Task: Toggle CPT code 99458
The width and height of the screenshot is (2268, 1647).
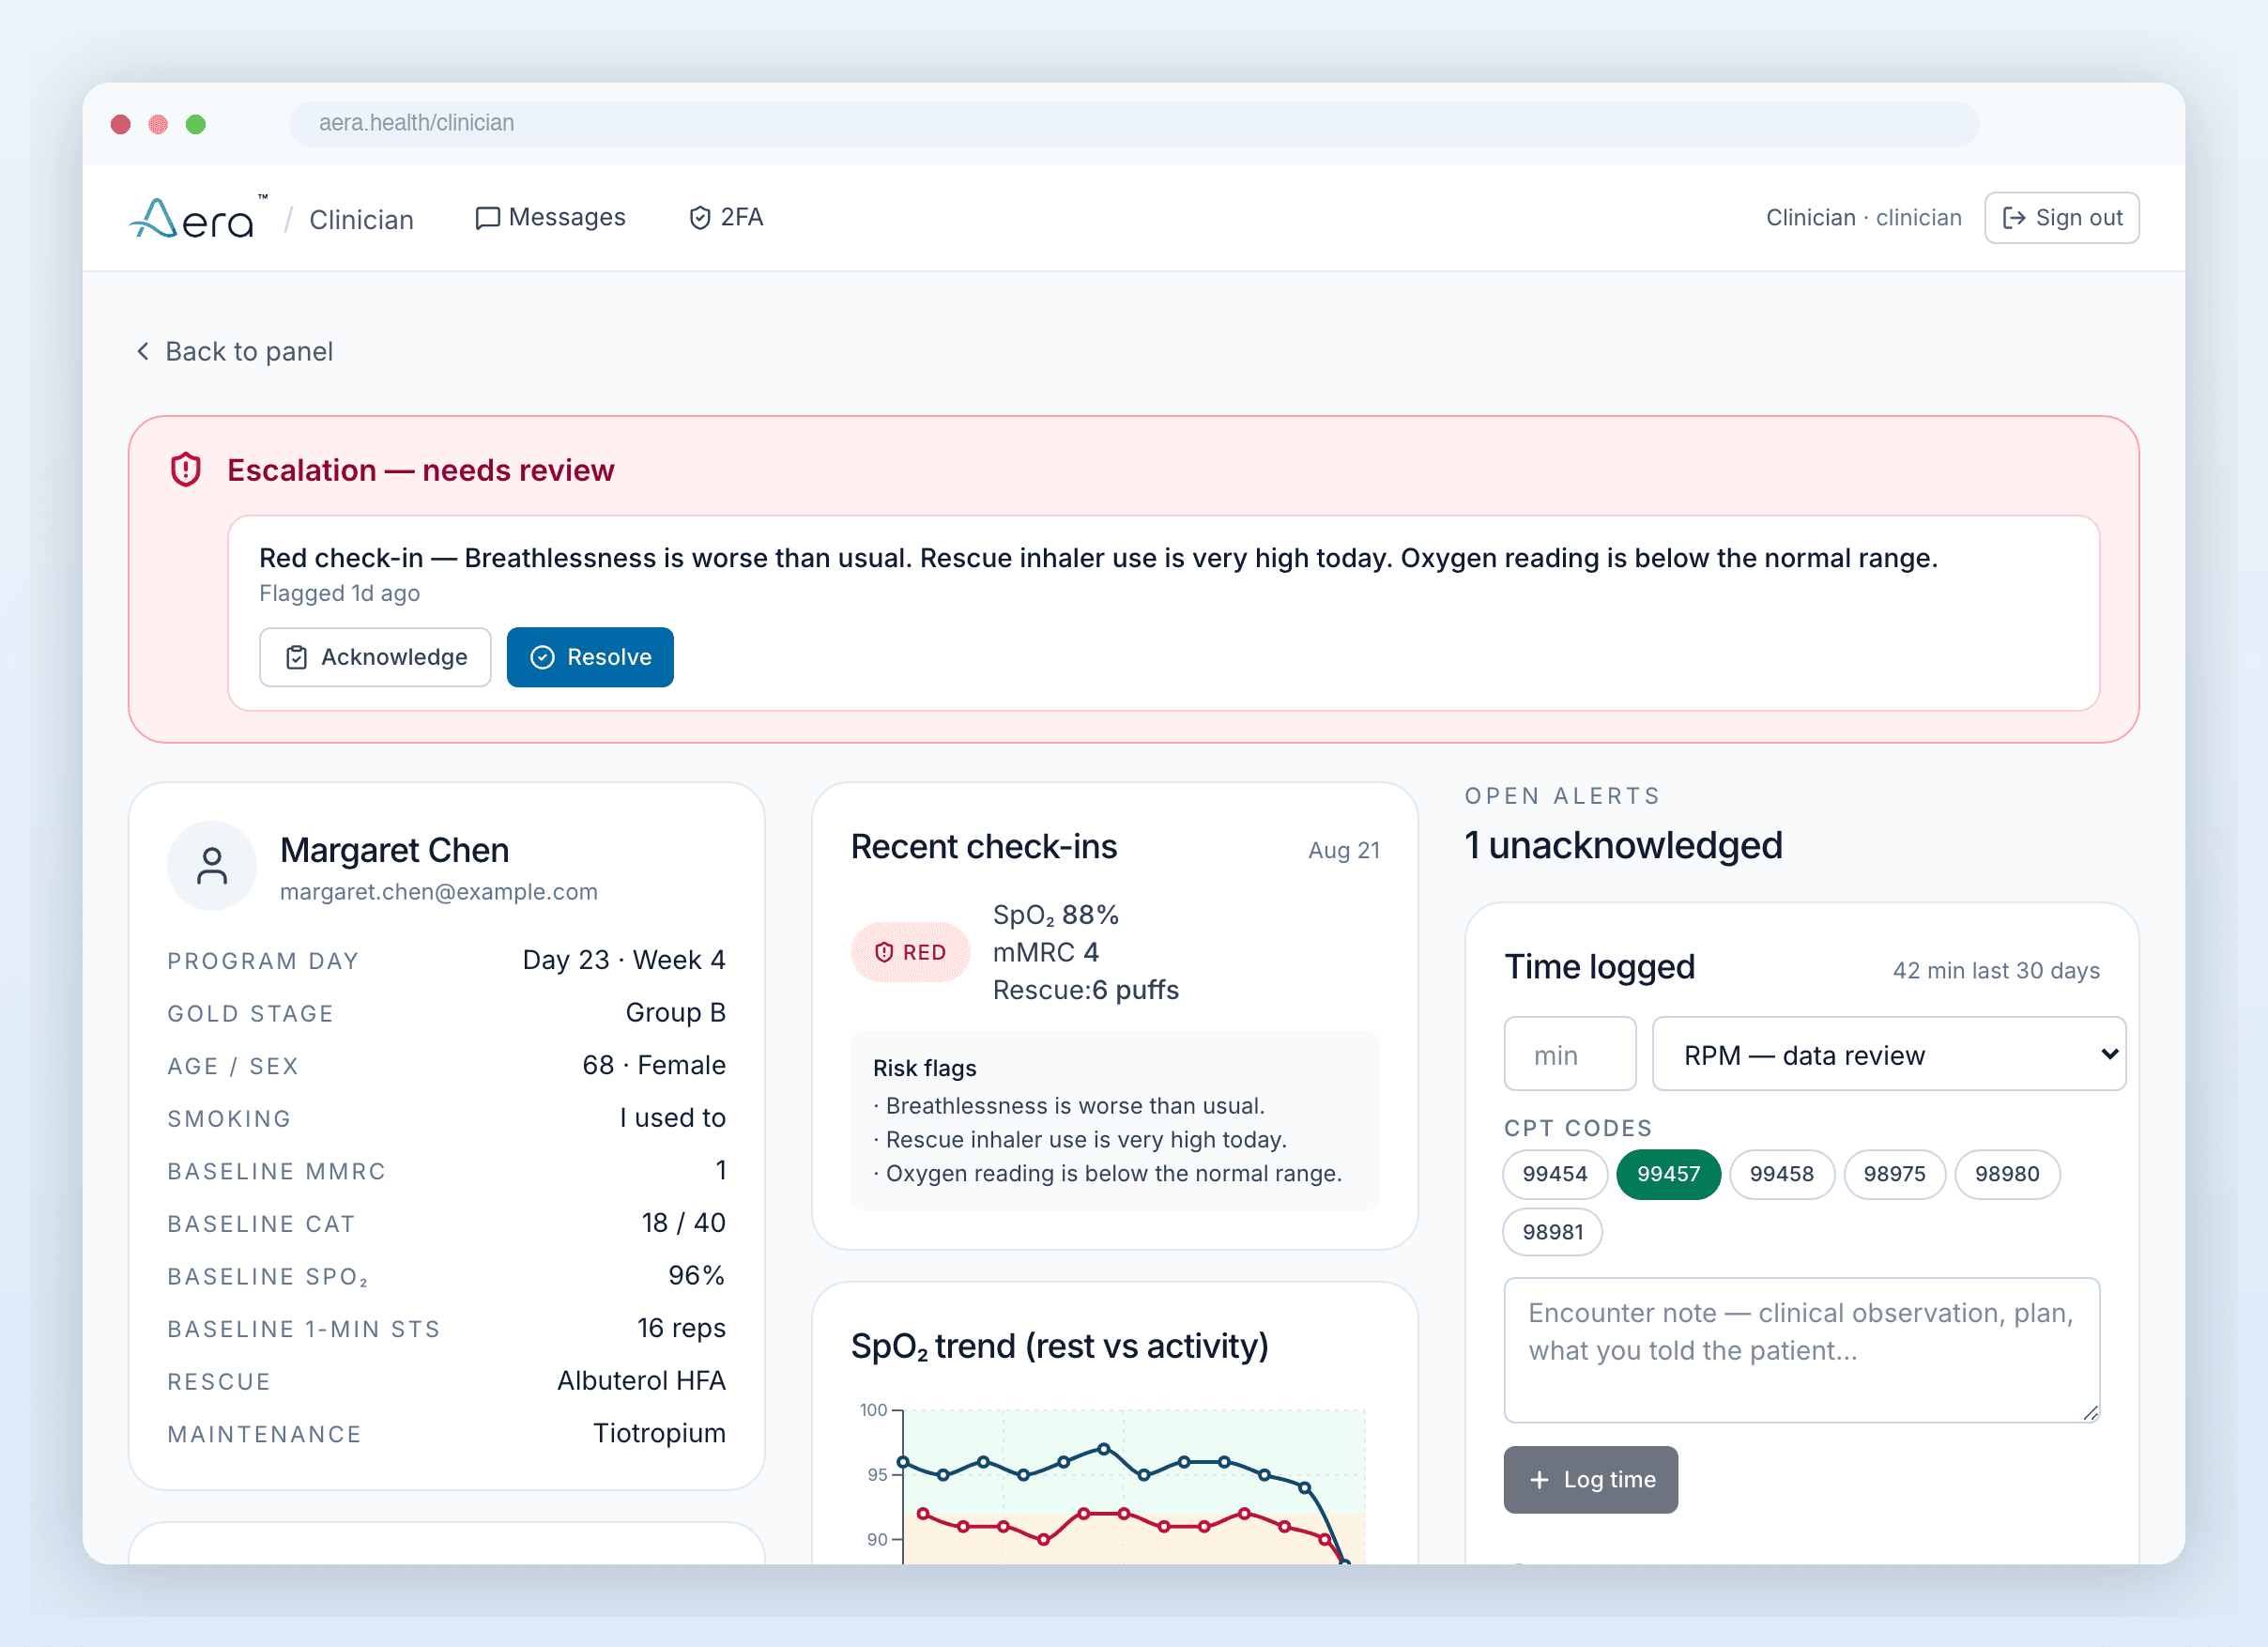Action: (x=1782, y=1174)
